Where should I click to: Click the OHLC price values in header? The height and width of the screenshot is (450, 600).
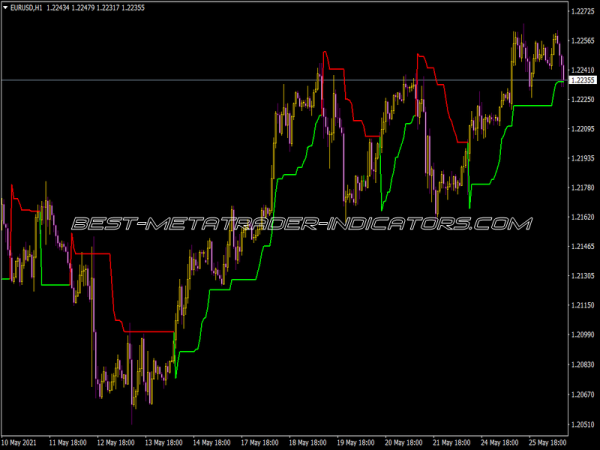[x=95, y=9]
